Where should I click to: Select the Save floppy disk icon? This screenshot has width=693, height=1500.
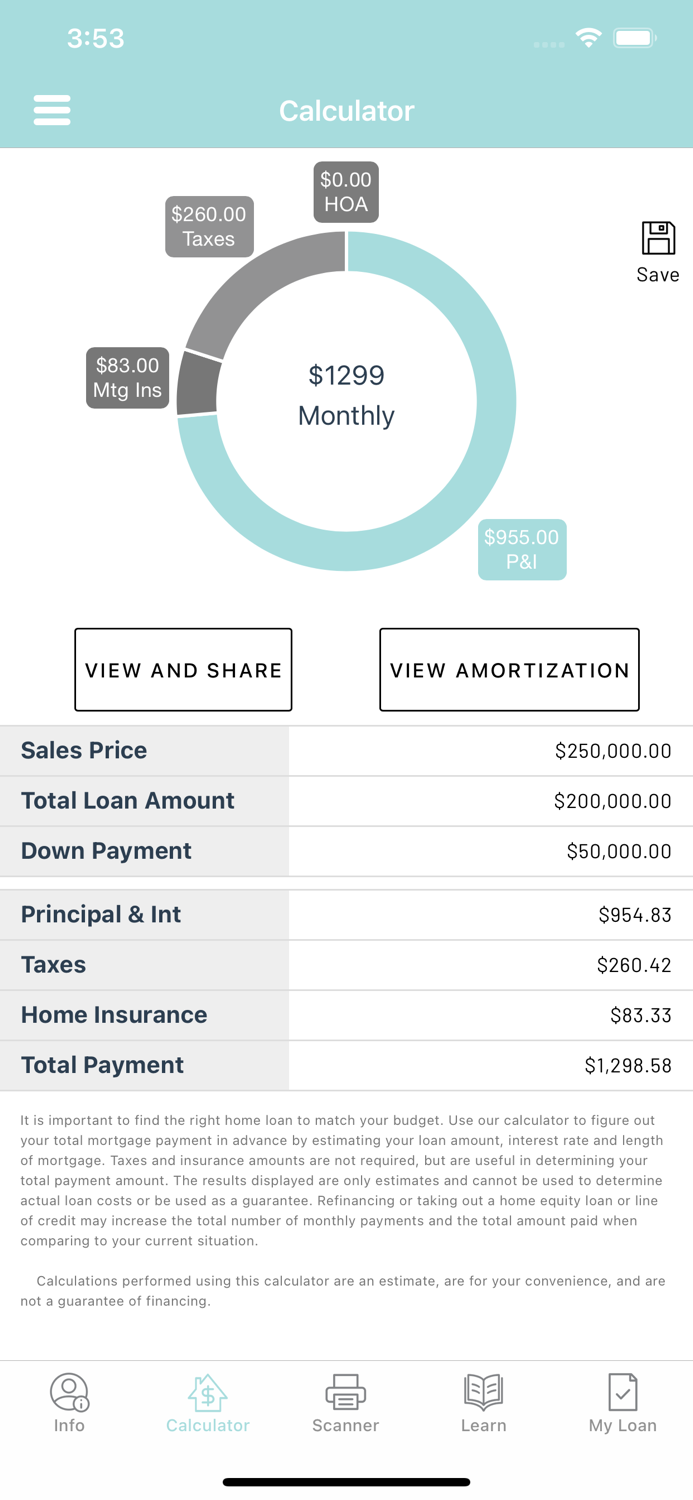pos(657,240)
